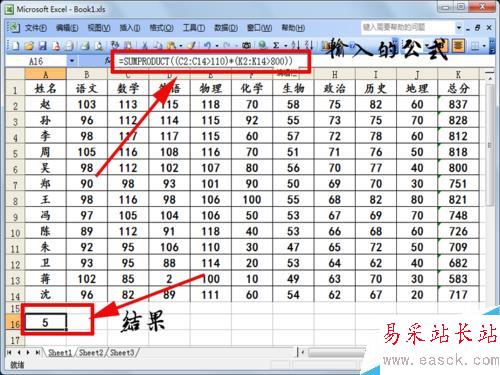Click the formula bar SUMPRODUCT text
The image size is (500, 375).
coord(206,61)
